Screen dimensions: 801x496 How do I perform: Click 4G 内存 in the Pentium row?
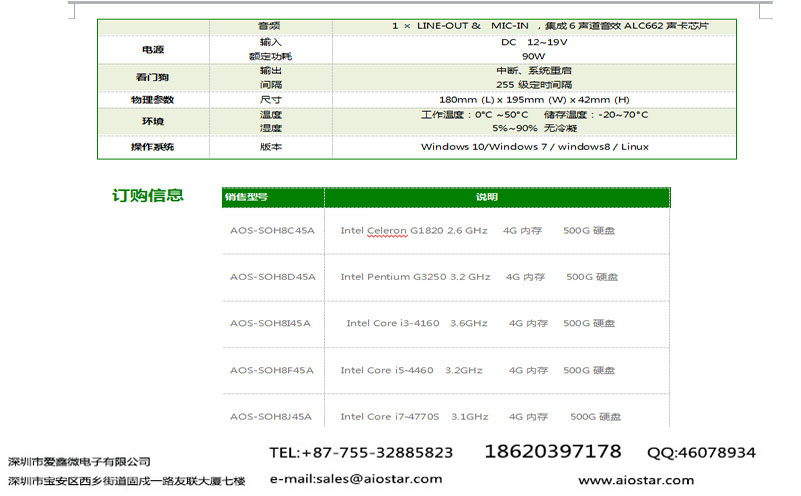[x=525, y=277]
